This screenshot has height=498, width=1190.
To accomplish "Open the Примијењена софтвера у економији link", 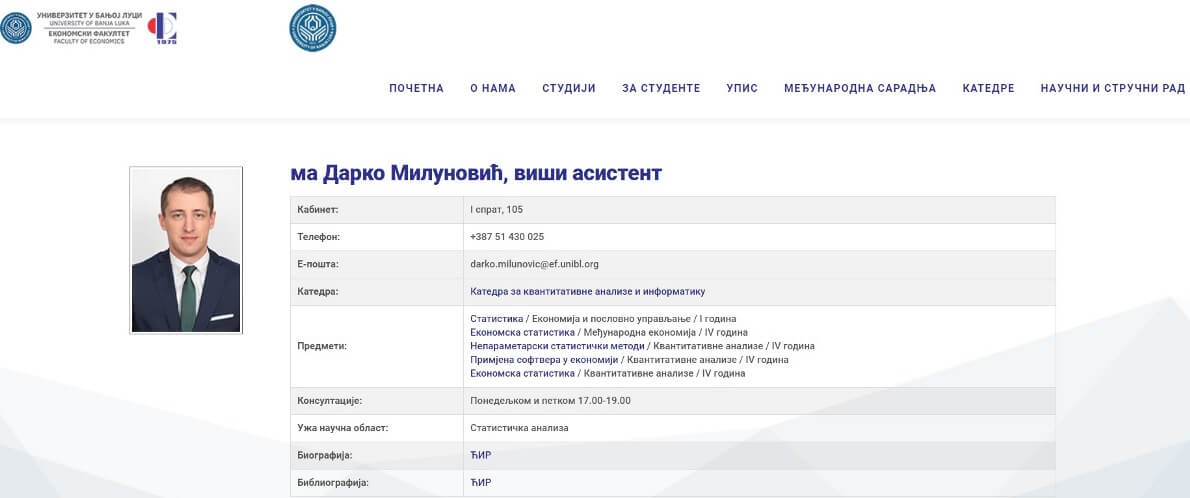I will point(544,360).
